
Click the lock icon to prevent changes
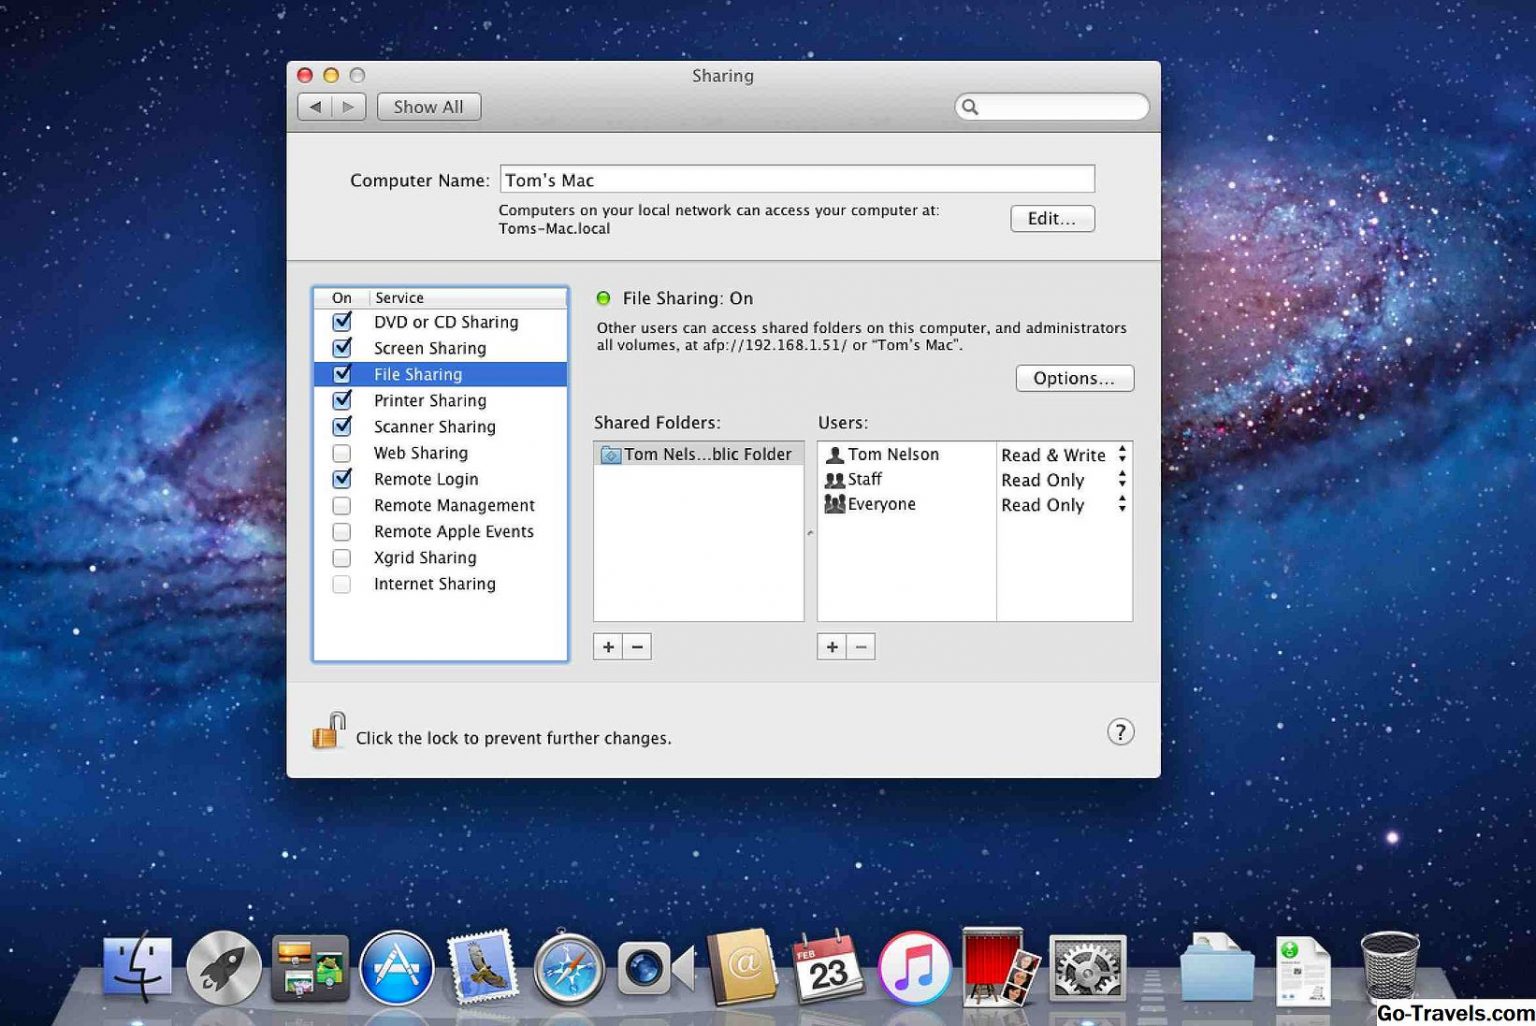(328, 731)
